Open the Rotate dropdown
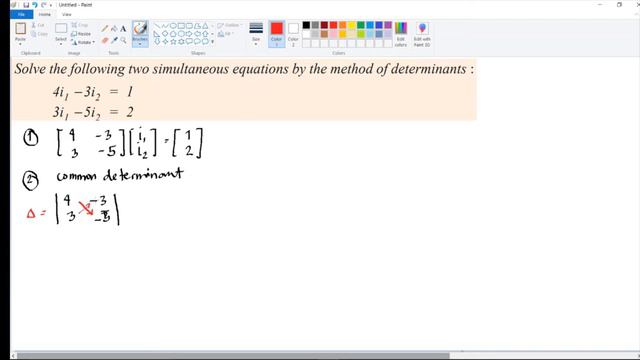The width and height of the screenshot is (640, 360). (x=83, y=42)
